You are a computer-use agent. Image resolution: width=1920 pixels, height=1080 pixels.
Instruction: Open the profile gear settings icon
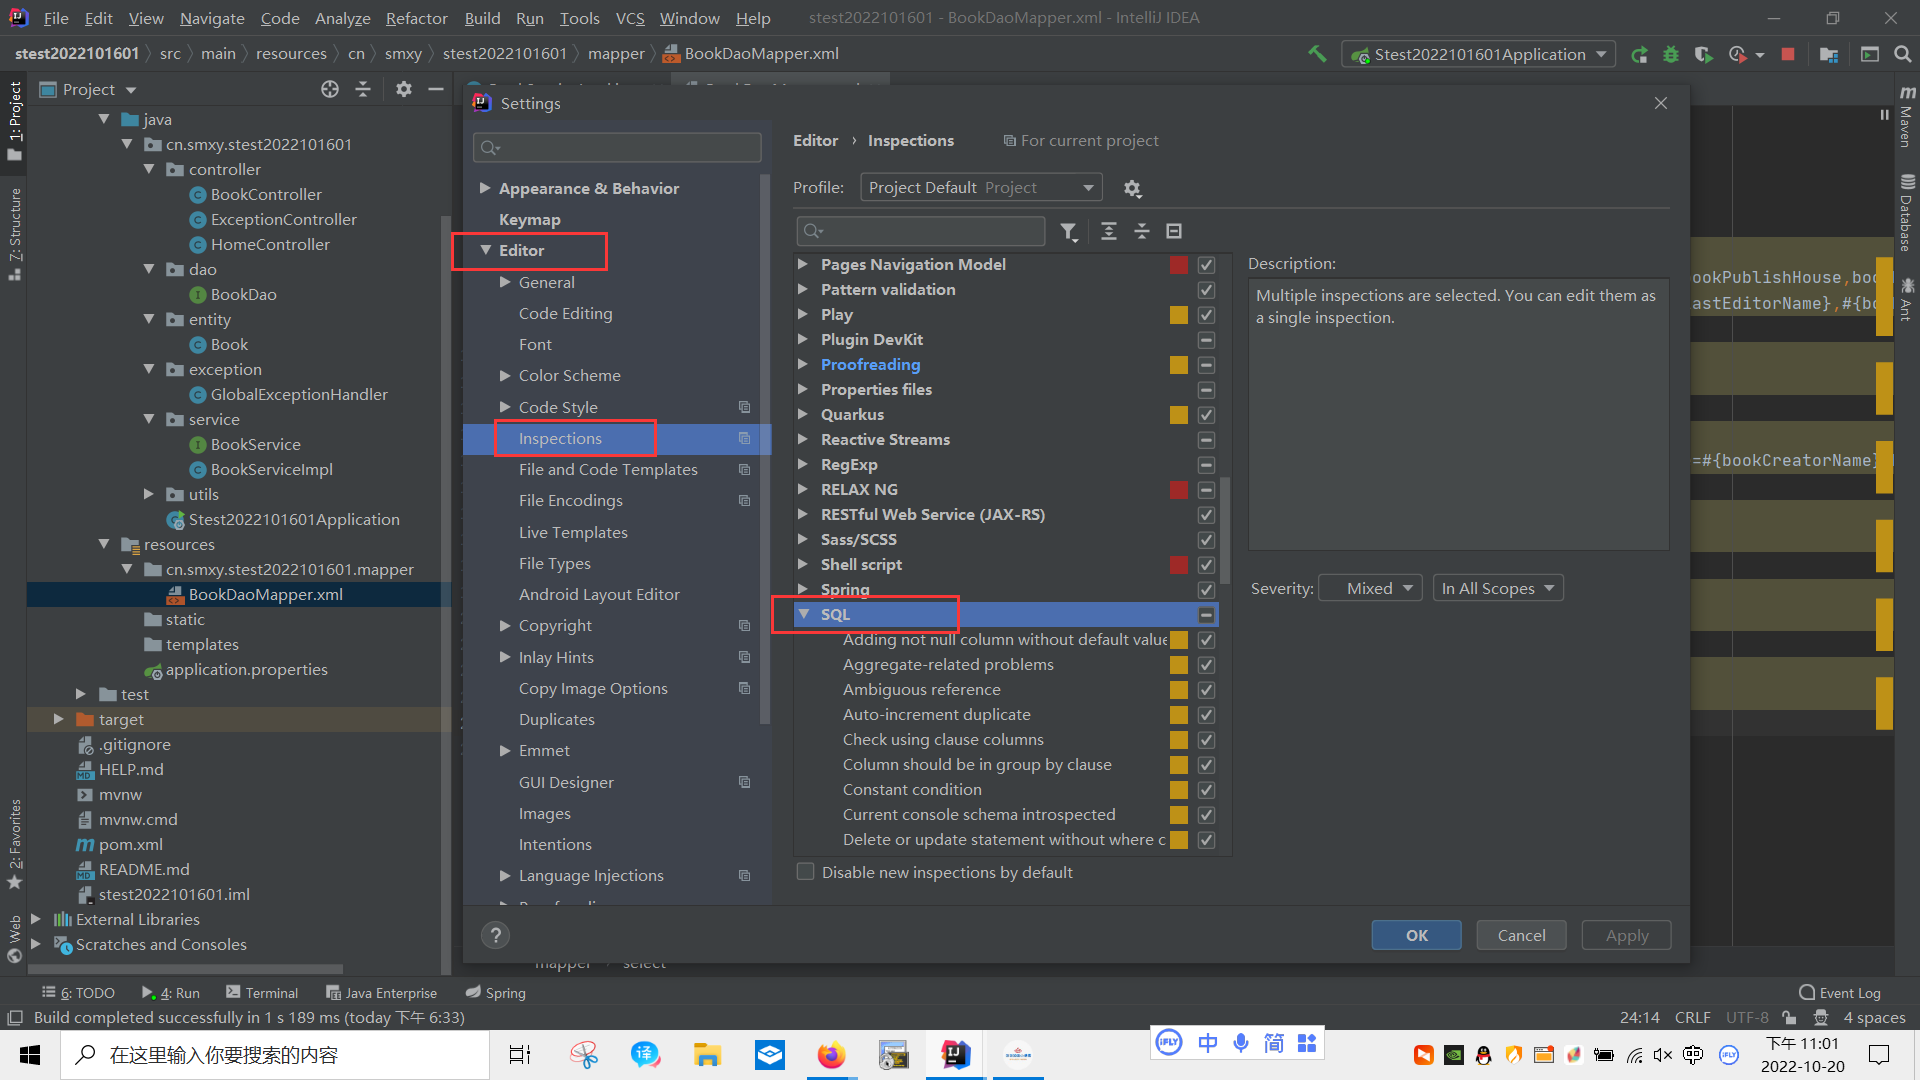click(x=1132, y=189)
